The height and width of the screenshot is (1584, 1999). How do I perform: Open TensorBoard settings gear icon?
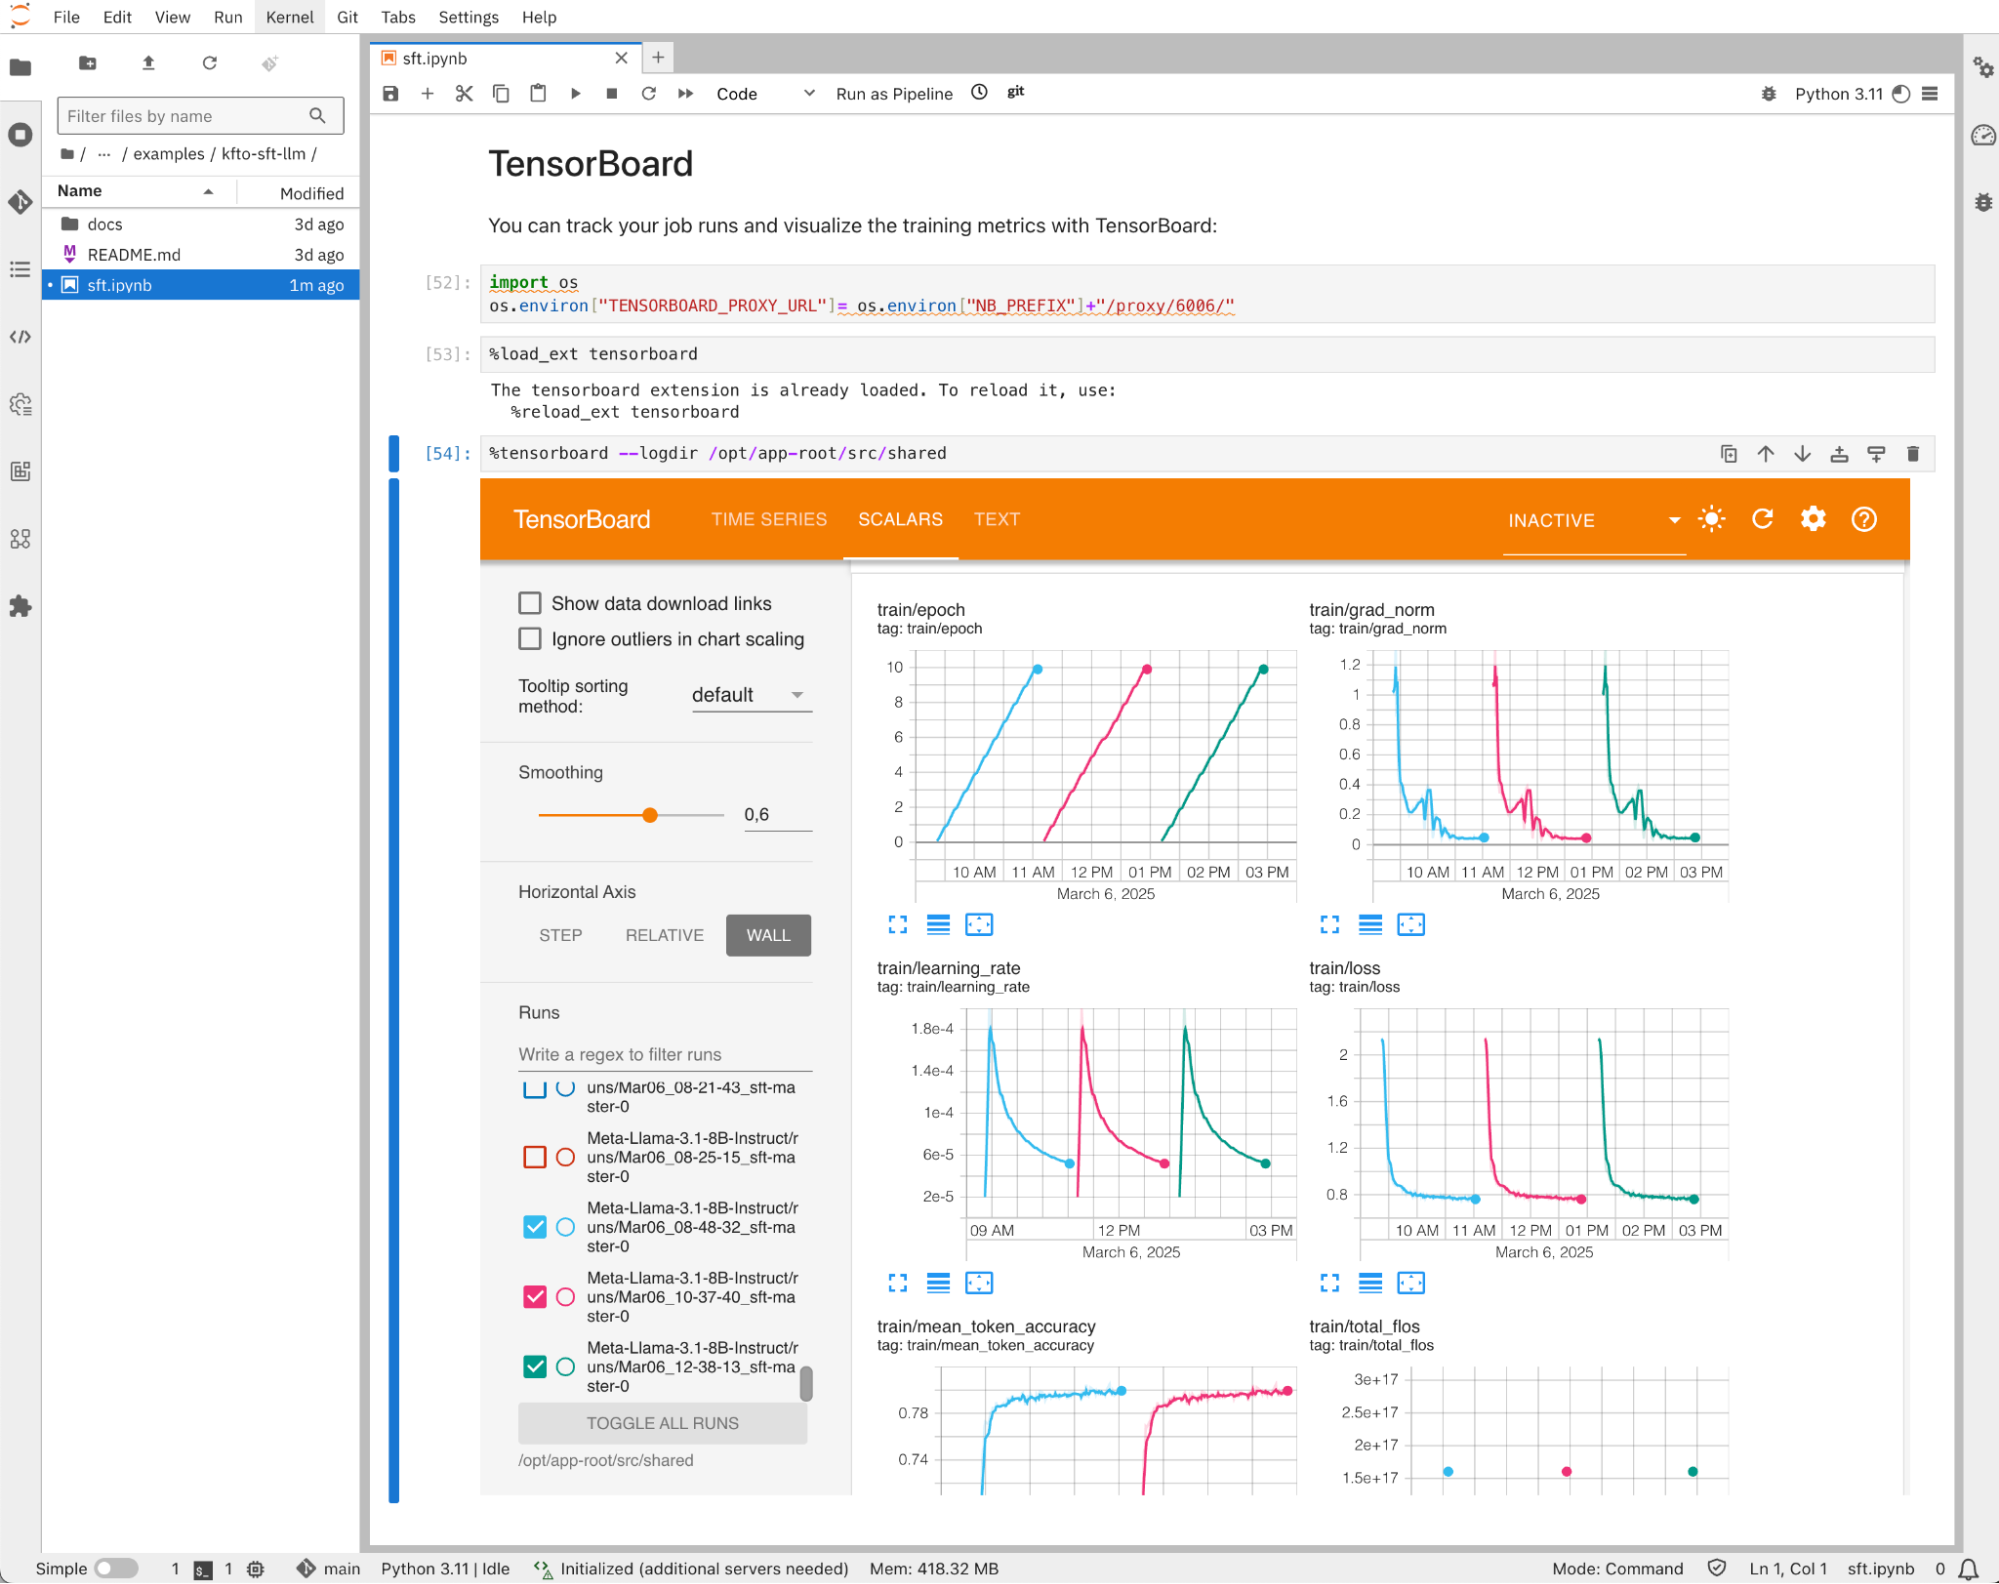coord(1812,519)
